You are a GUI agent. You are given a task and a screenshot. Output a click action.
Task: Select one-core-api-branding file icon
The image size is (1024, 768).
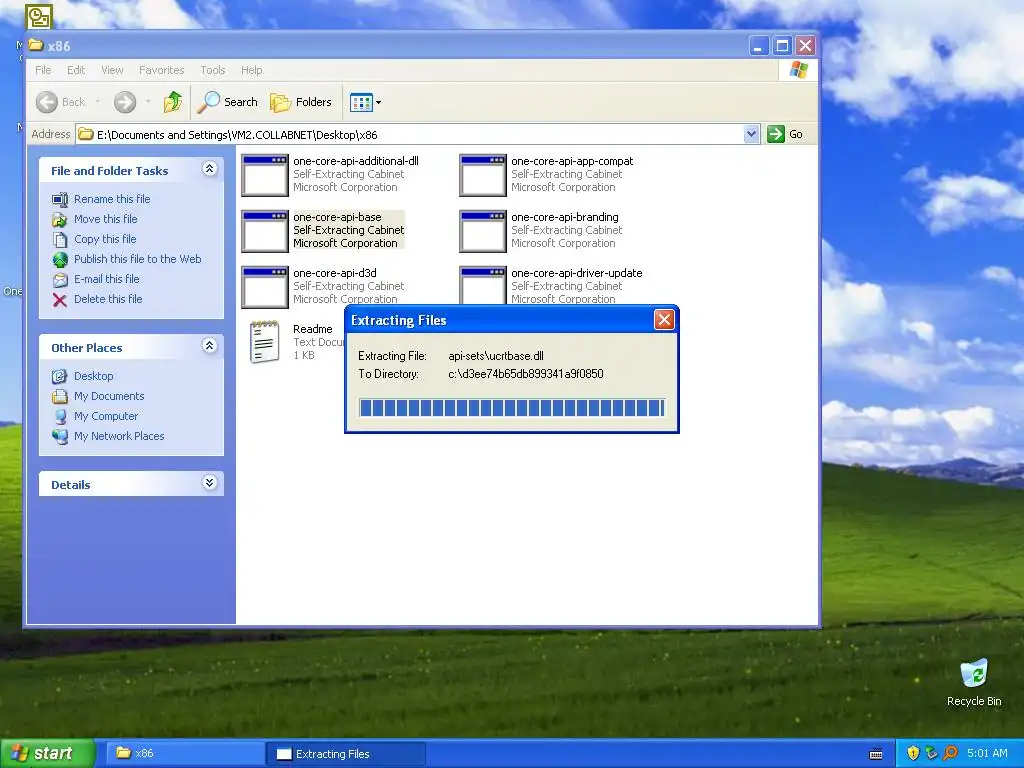coord(483,231)
